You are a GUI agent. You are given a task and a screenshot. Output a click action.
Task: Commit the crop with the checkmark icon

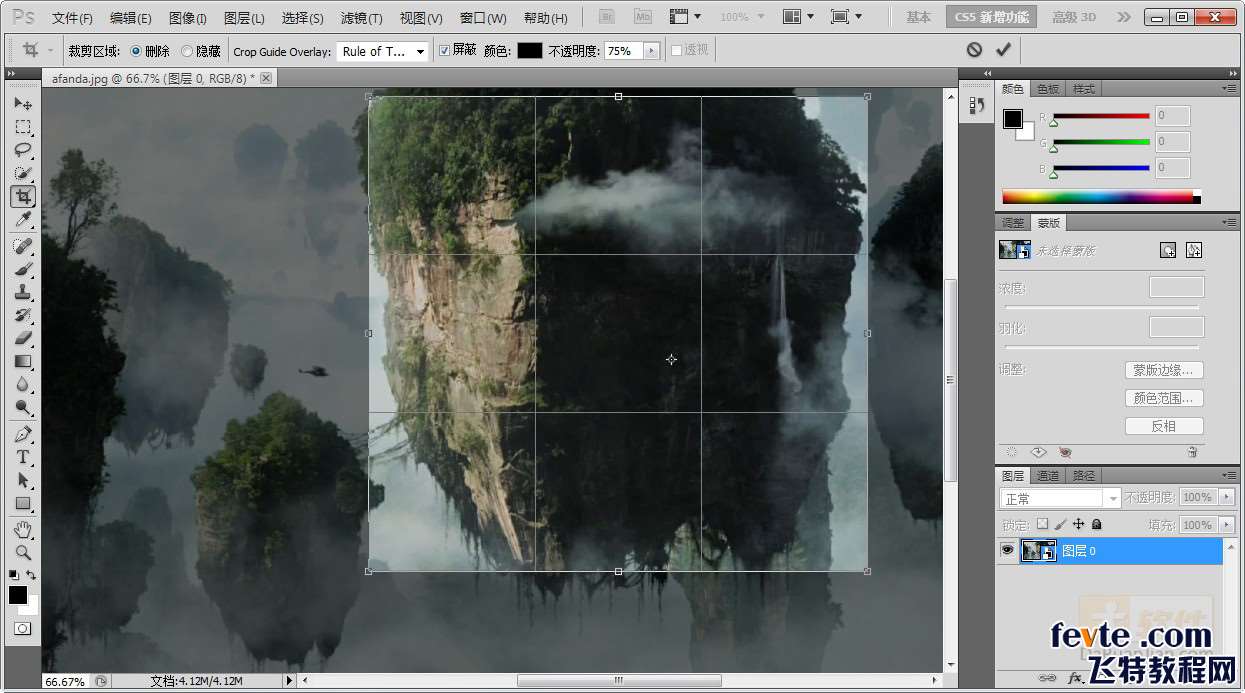tap(1003, 50)
